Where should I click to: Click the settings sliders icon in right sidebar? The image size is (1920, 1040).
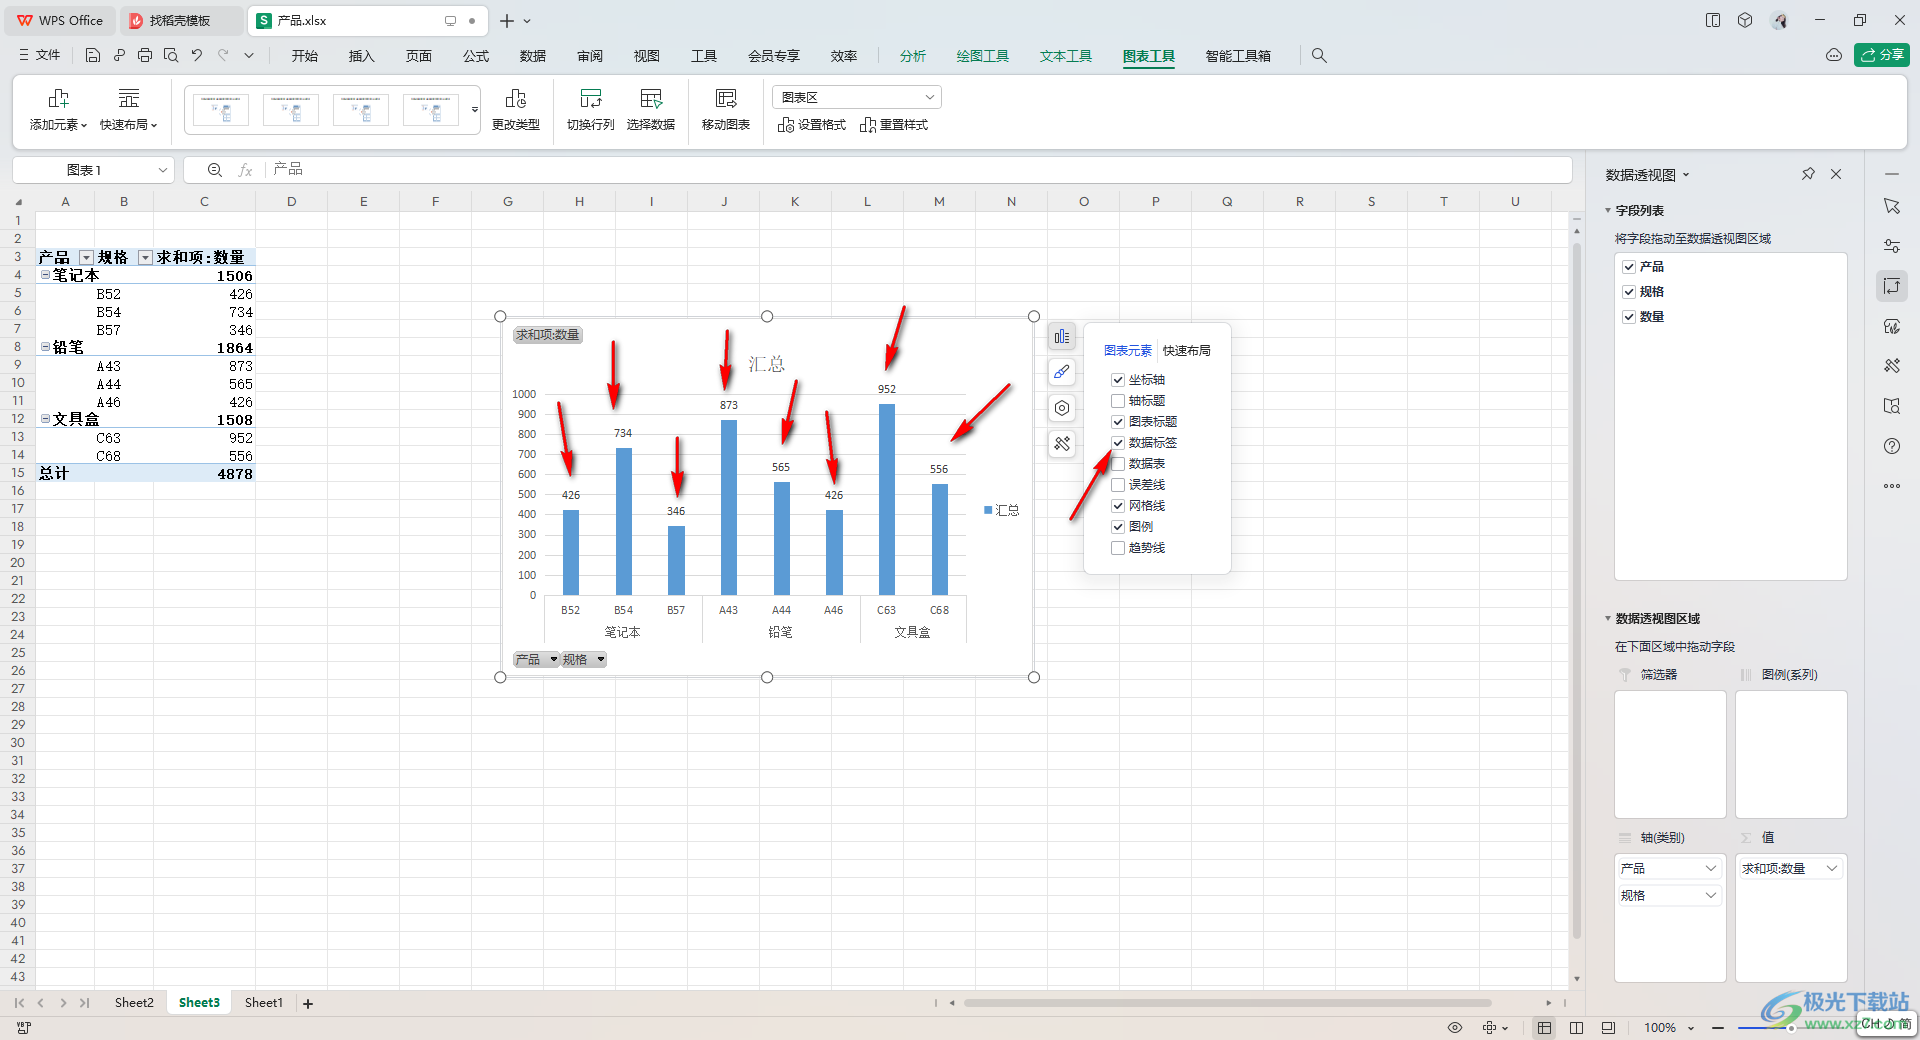click(1892, 246)
